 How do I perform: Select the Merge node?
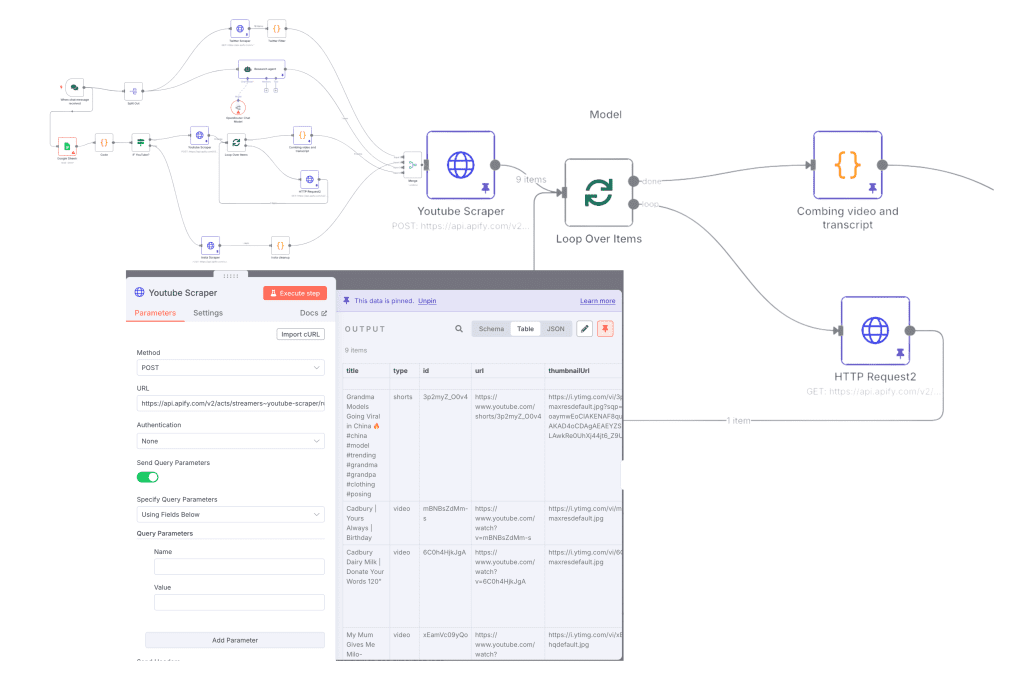click(x=412, y=165)
